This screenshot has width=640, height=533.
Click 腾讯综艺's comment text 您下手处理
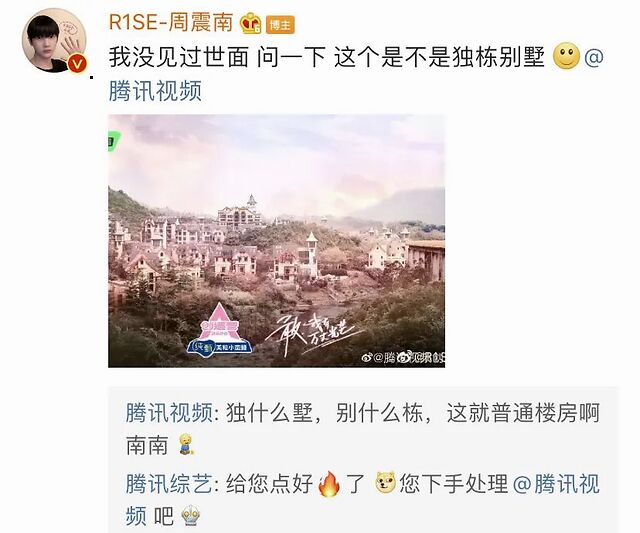click(453, 484)
